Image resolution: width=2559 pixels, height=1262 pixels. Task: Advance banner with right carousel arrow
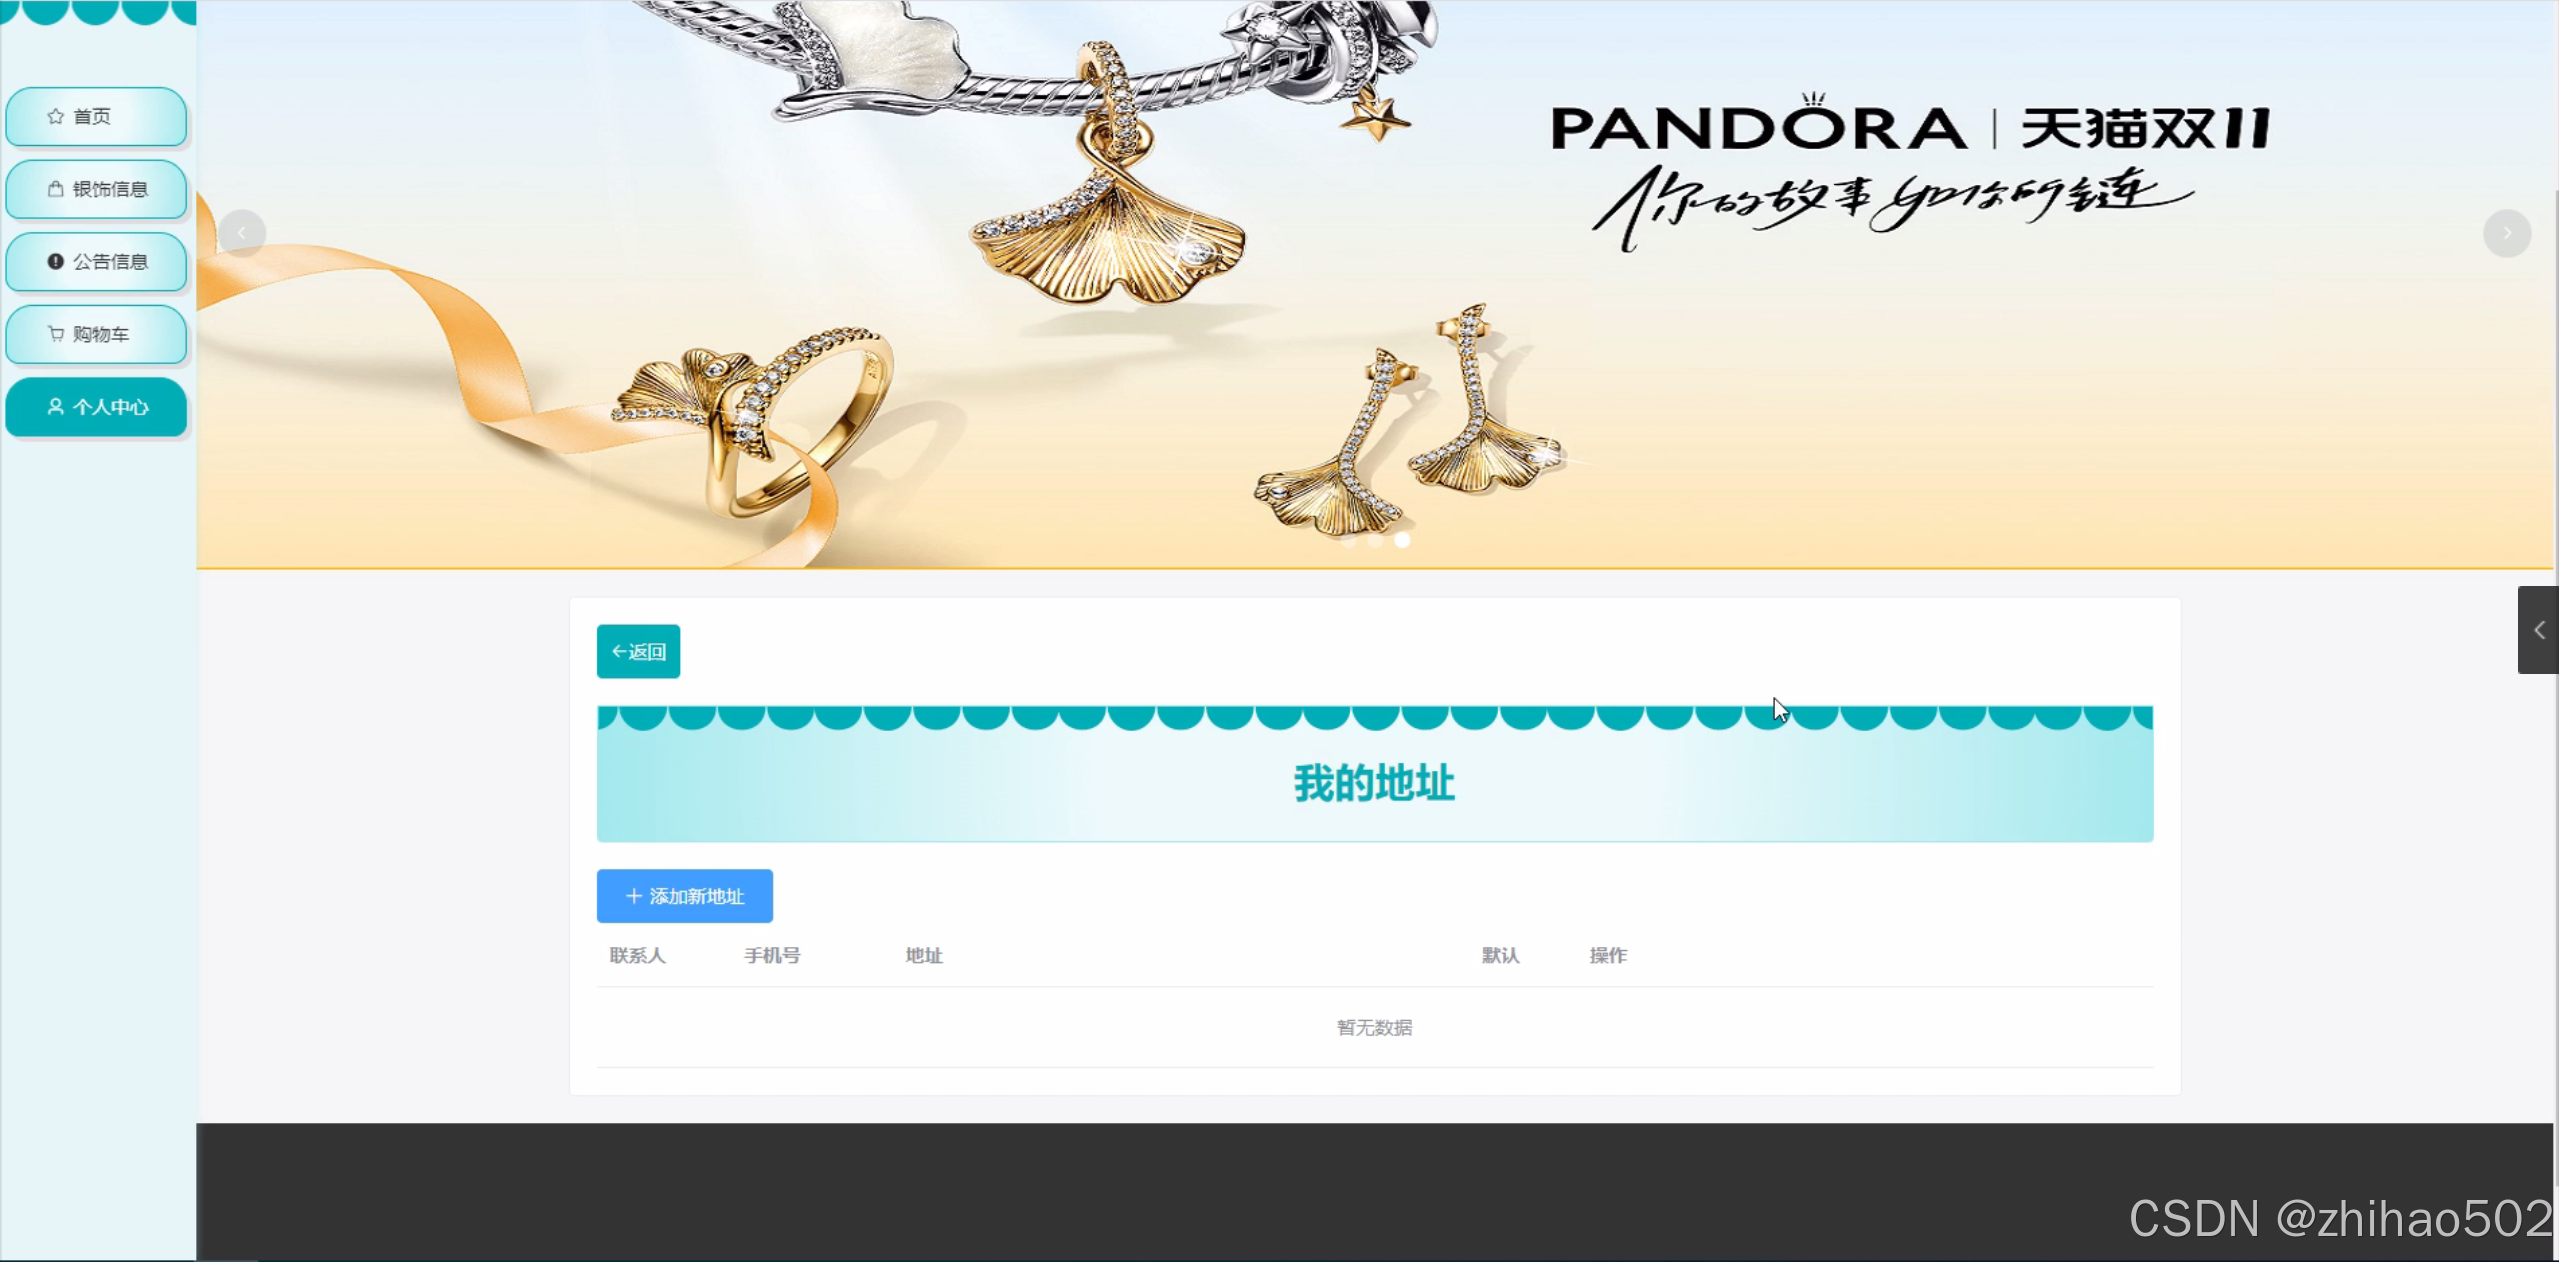tap(2507, 233)
